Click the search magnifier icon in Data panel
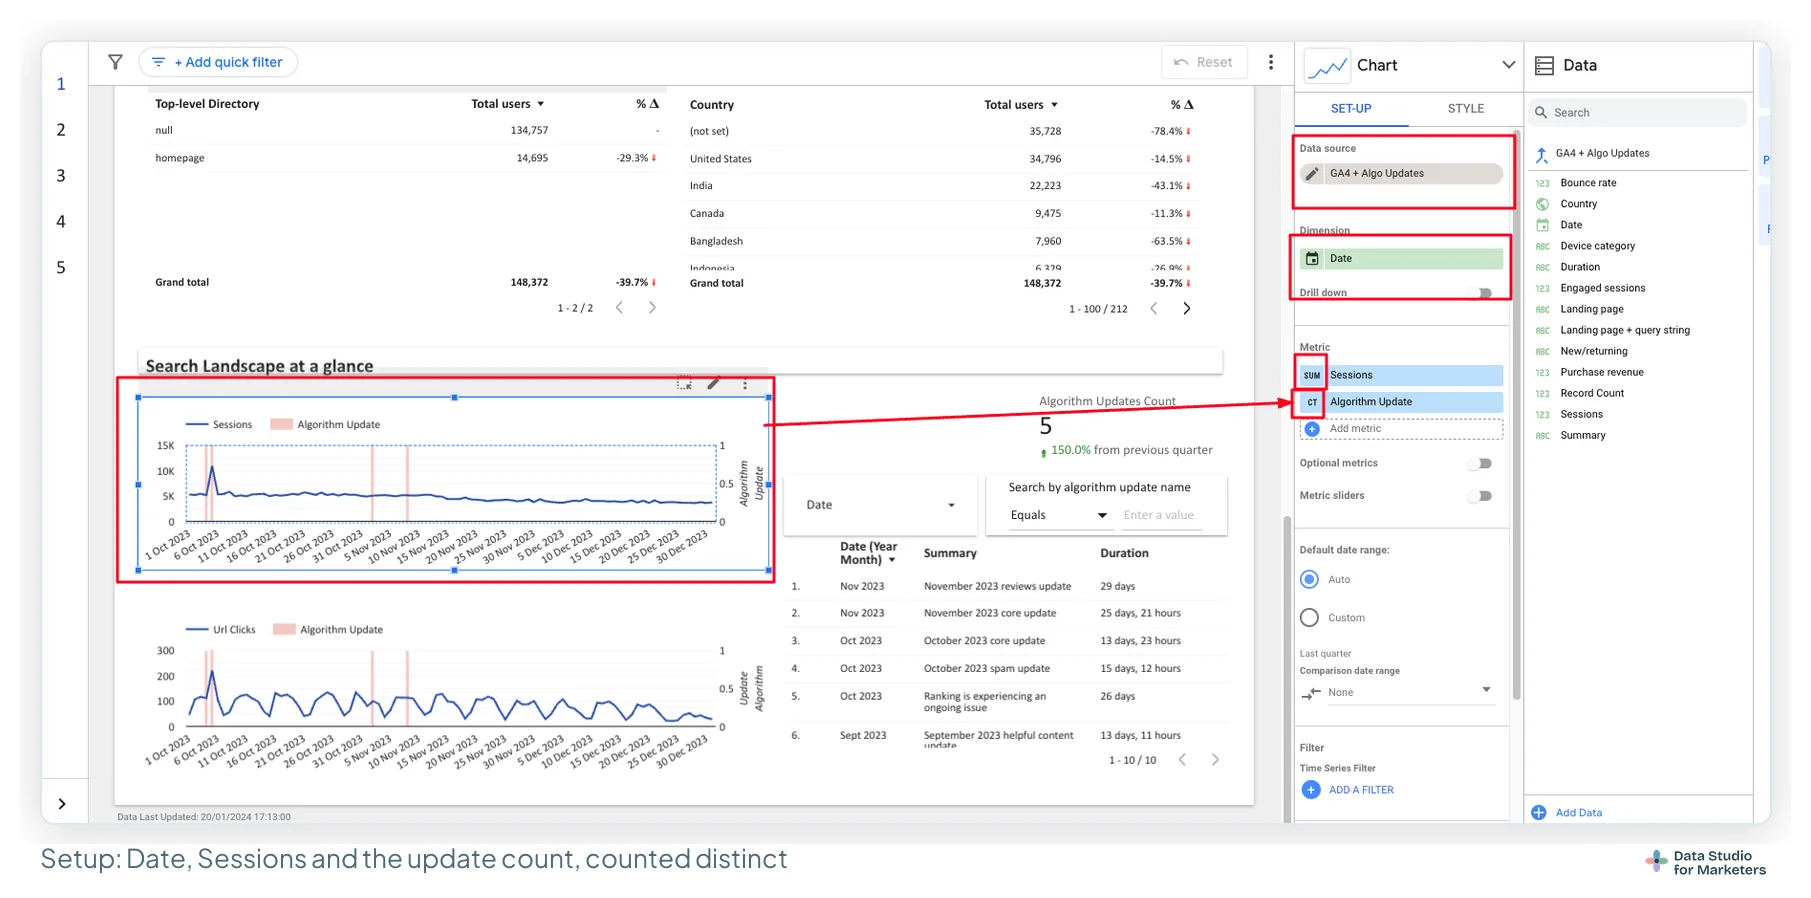 [x=1541, y=113]
